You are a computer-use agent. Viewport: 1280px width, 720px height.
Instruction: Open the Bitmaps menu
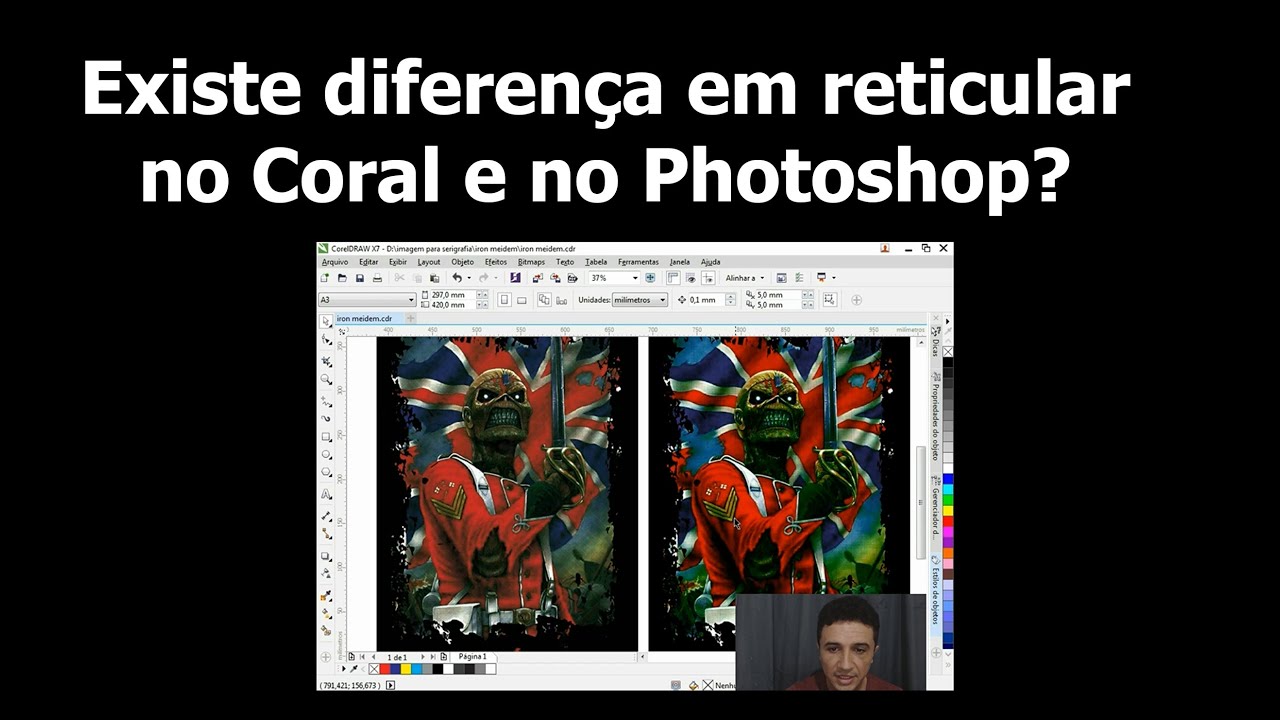(531, 262)
